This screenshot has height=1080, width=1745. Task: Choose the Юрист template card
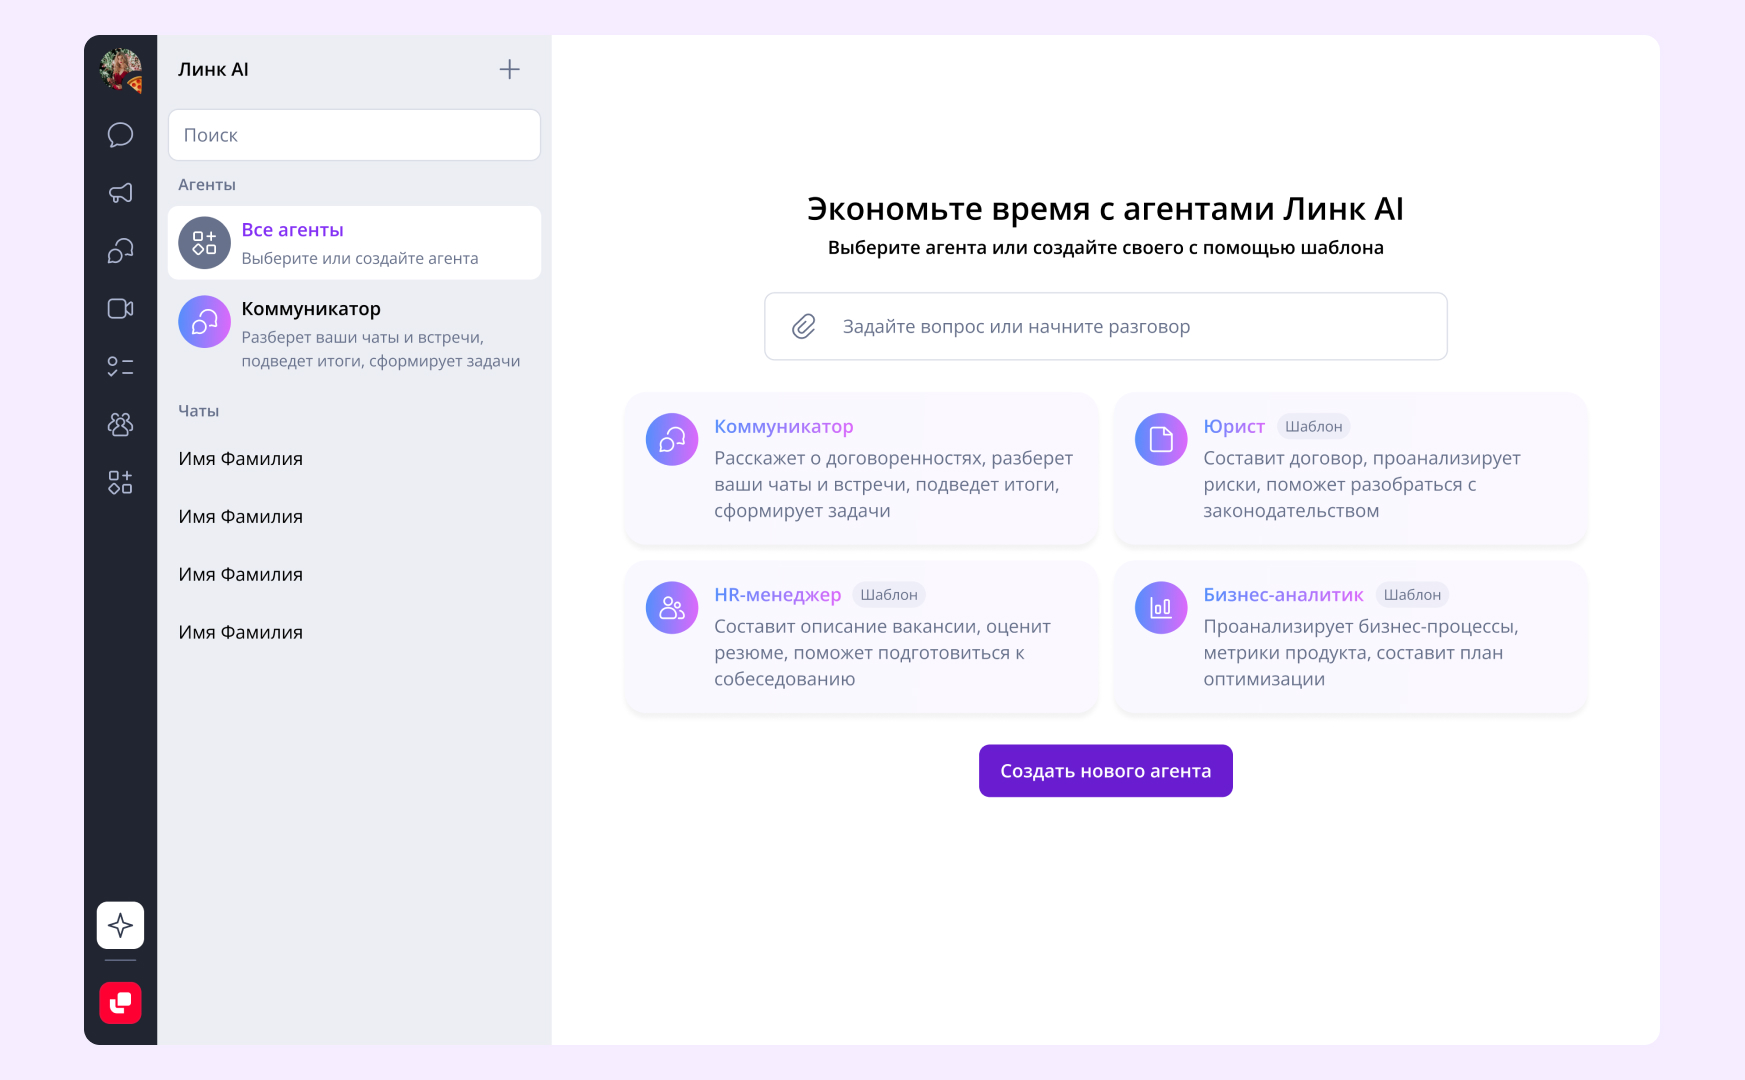coord(1349,469)
